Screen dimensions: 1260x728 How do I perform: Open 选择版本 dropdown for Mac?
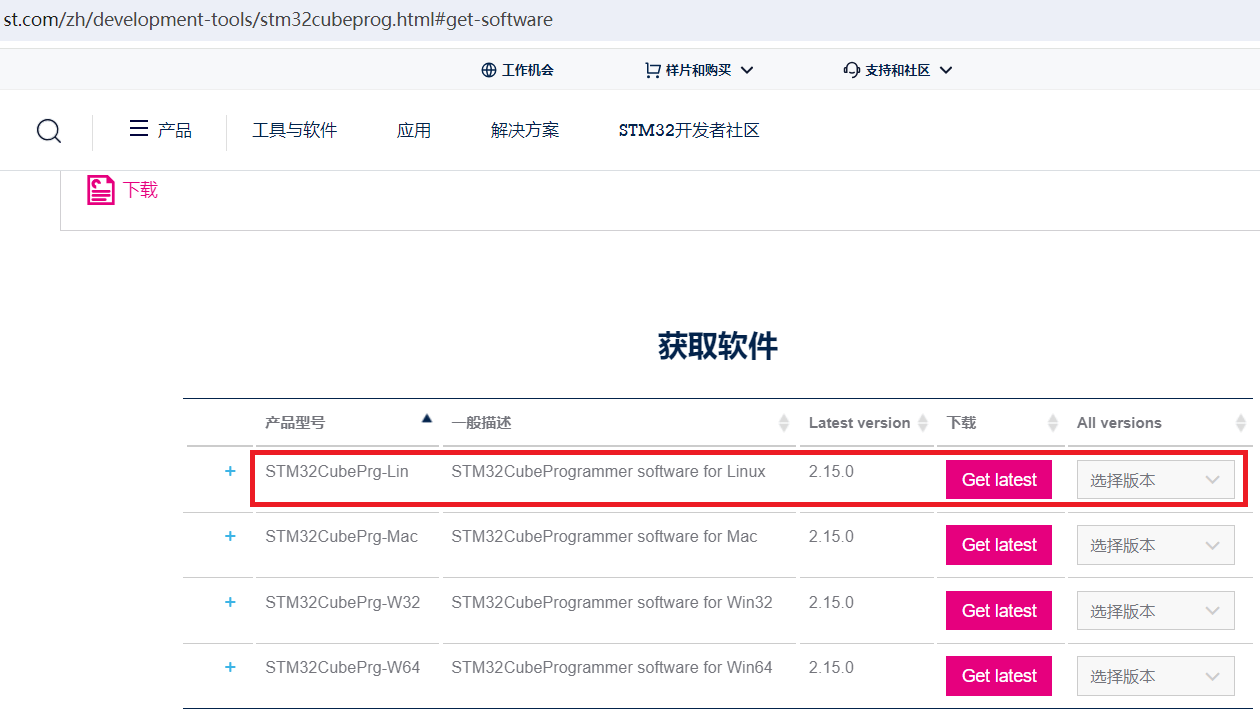tap(1155, 545)
